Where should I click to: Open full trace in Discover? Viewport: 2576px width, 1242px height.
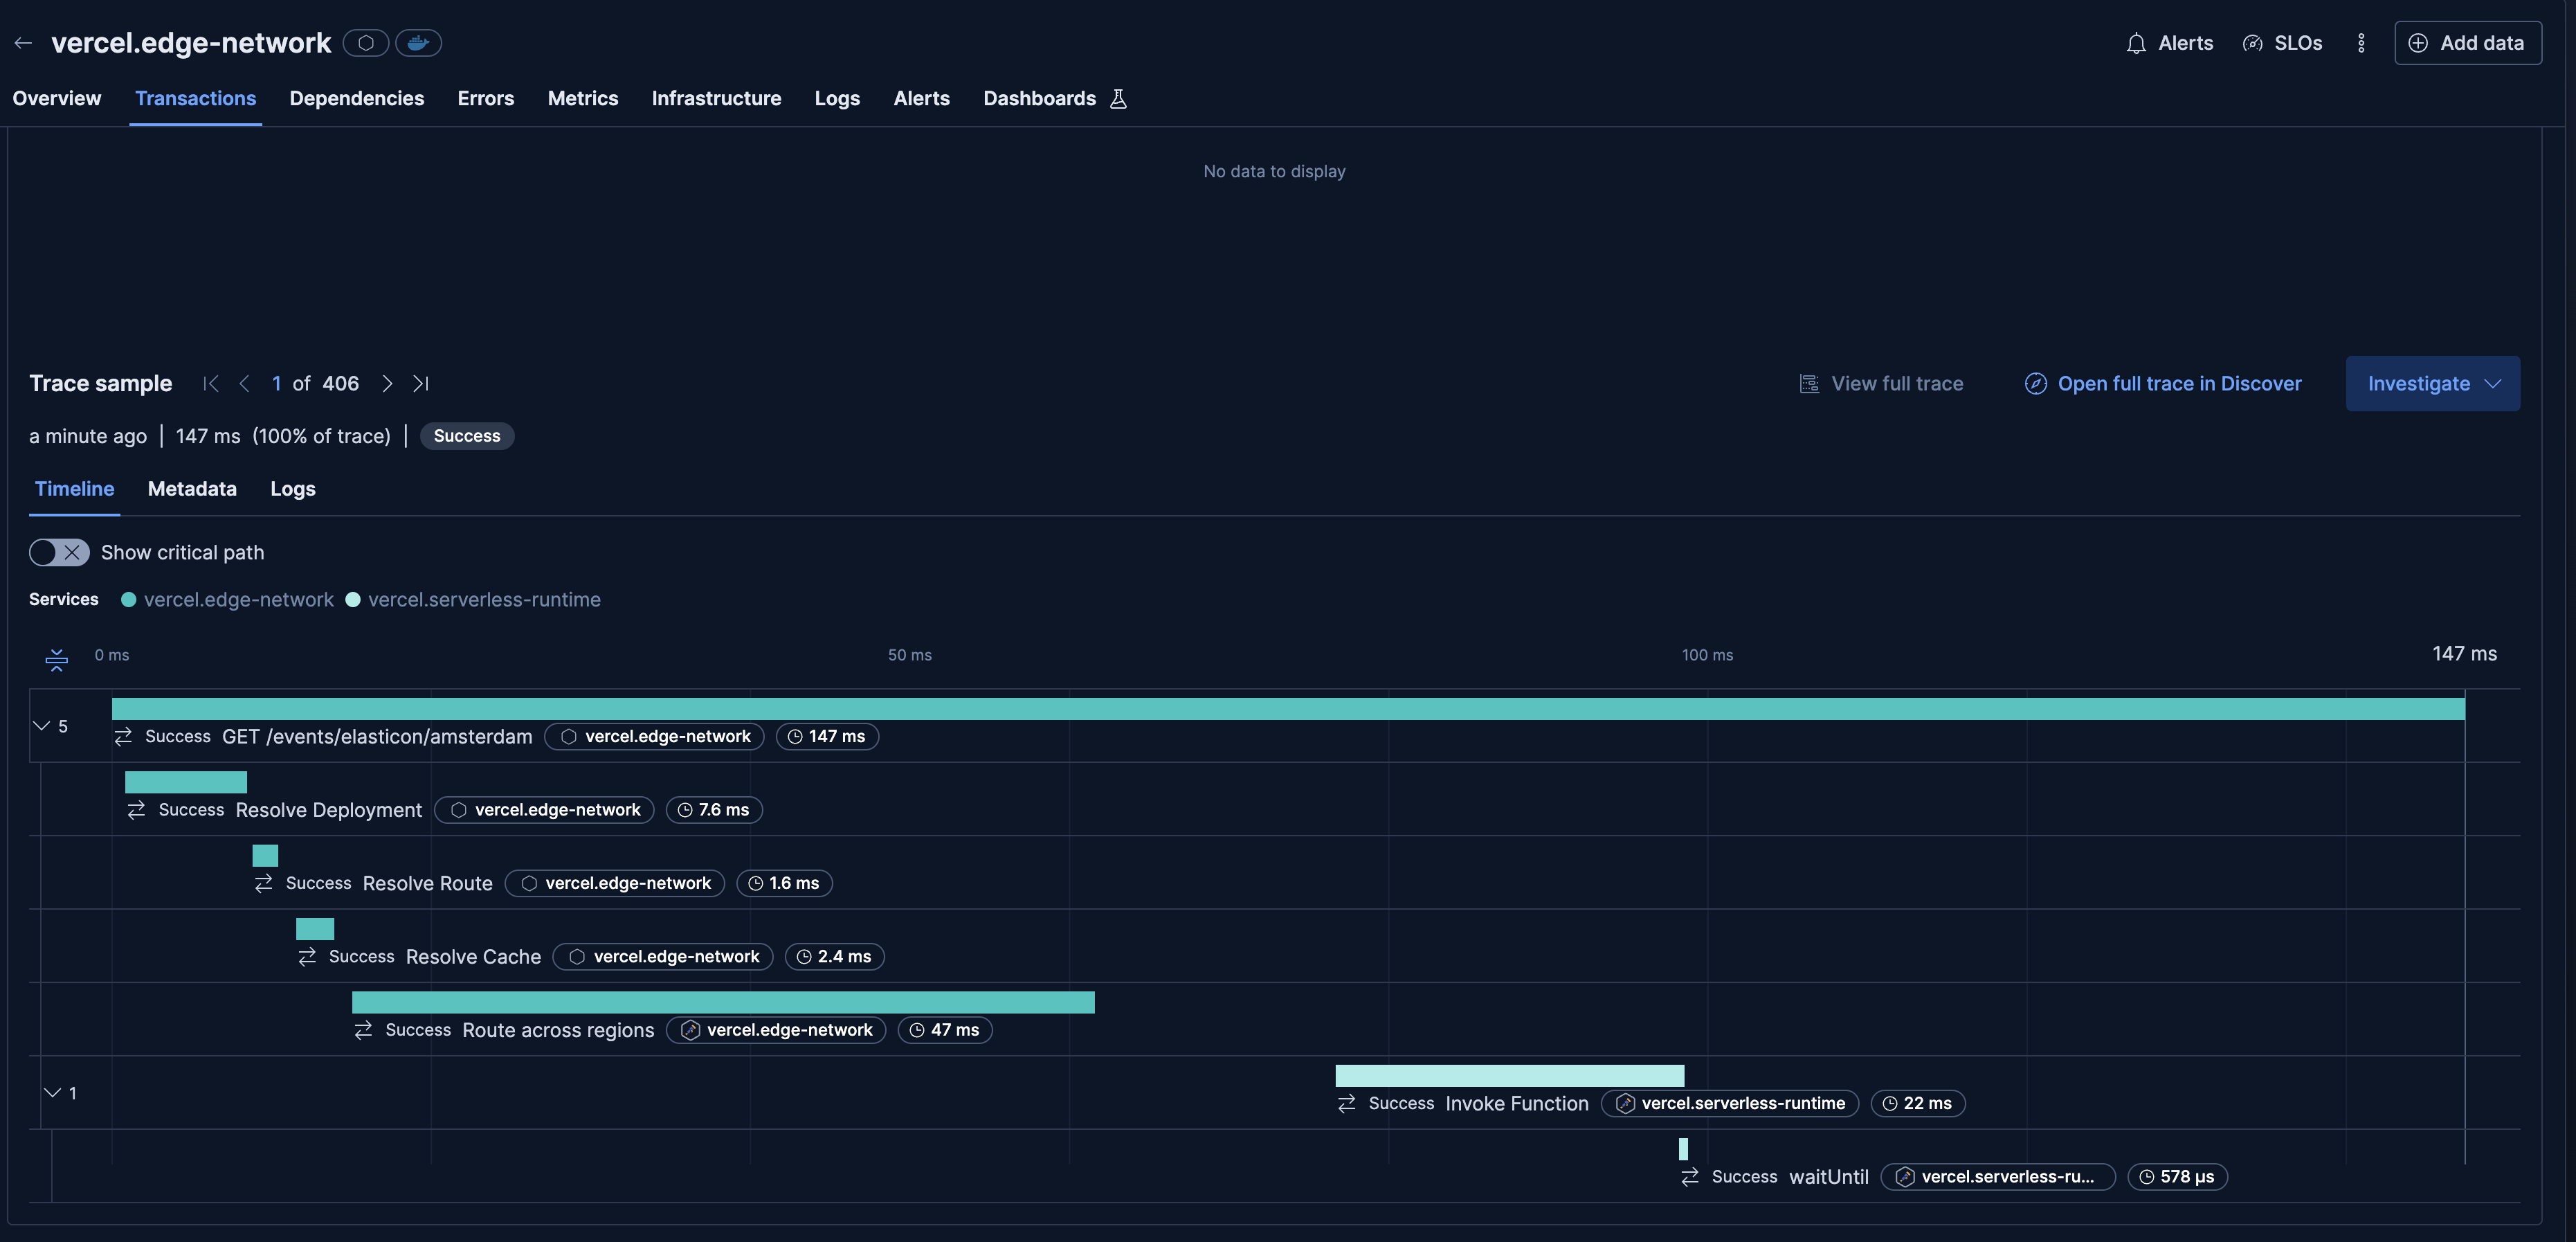click(x=2163, y=384)
